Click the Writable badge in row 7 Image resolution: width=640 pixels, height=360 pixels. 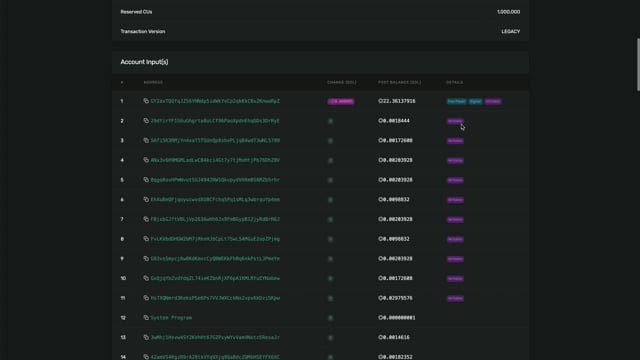pos(455,220)
